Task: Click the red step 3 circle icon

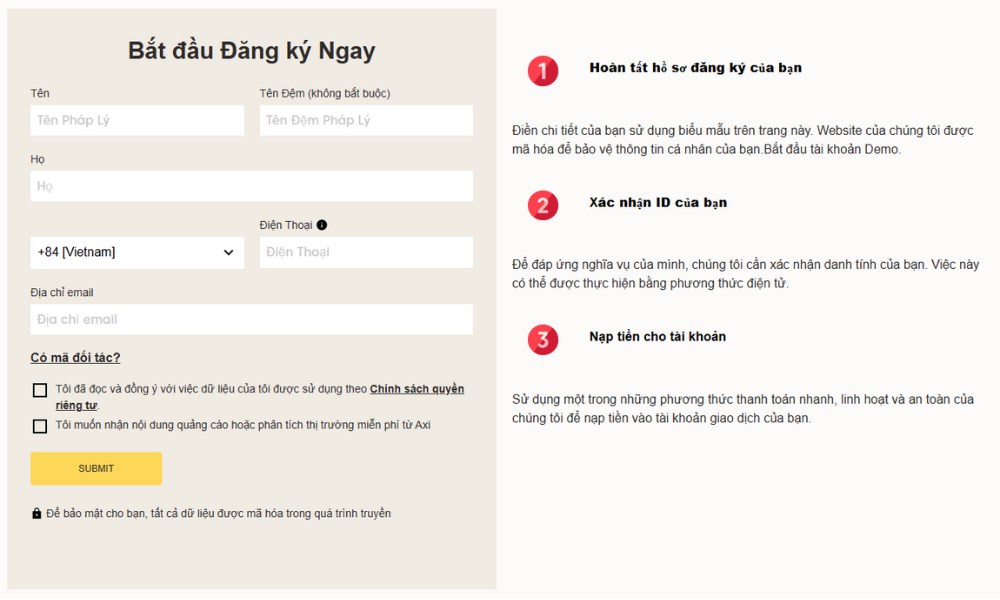Action: 543,339
